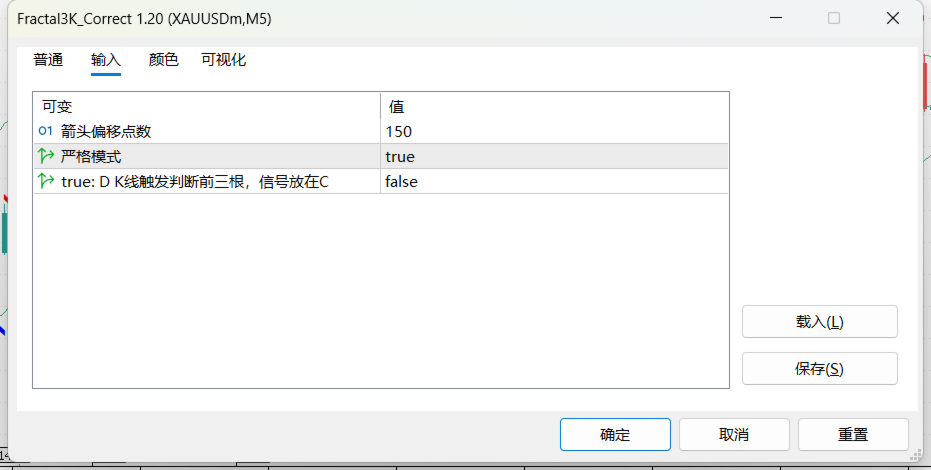Select the 输入 tab
The height and width of the screenshot is (470, 931).
tap(106, 60)
